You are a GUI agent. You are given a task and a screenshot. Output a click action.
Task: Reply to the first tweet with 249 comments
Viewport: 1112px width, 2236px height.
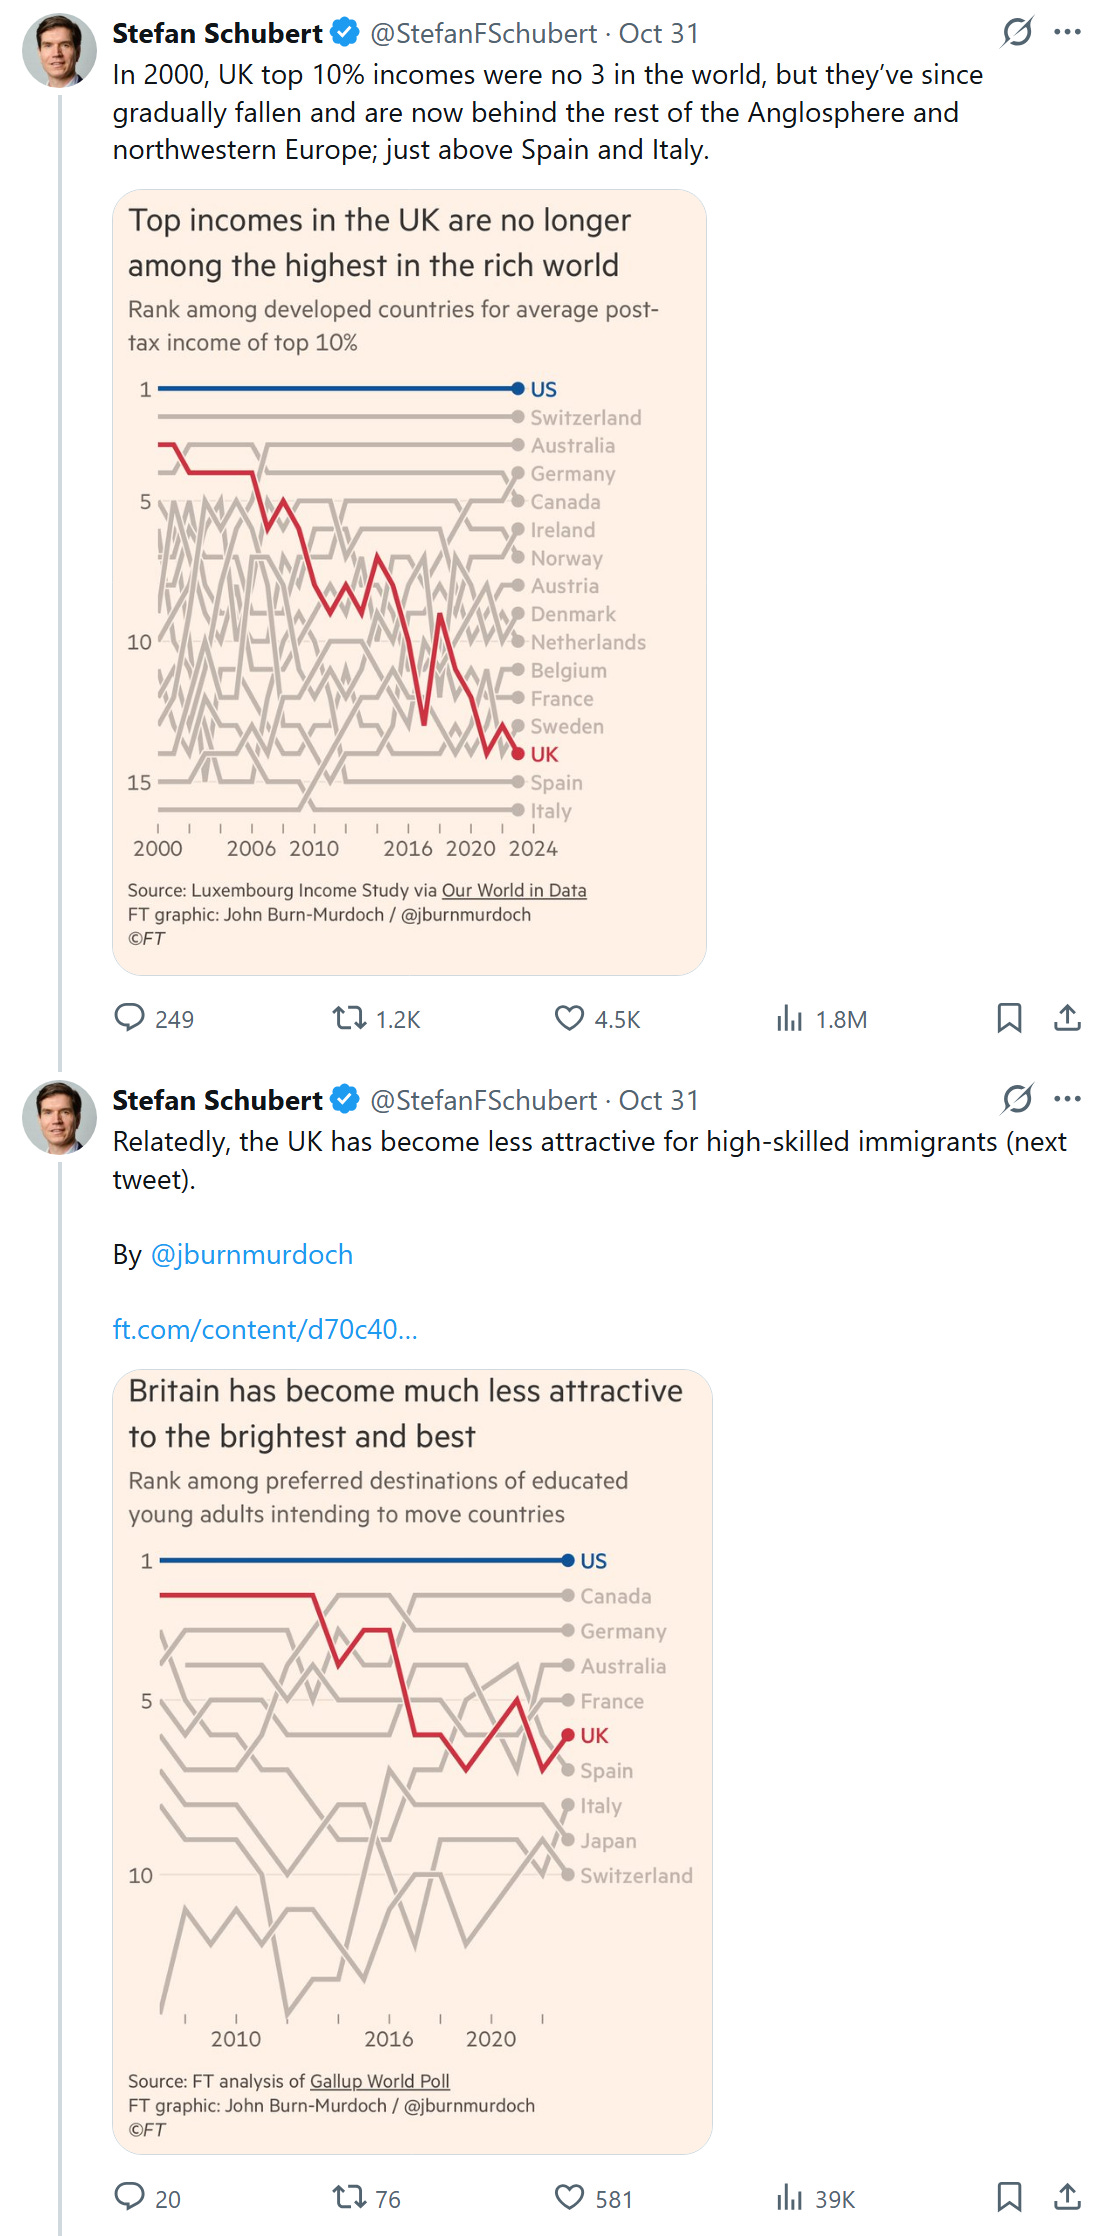[x=130, y=1018]
